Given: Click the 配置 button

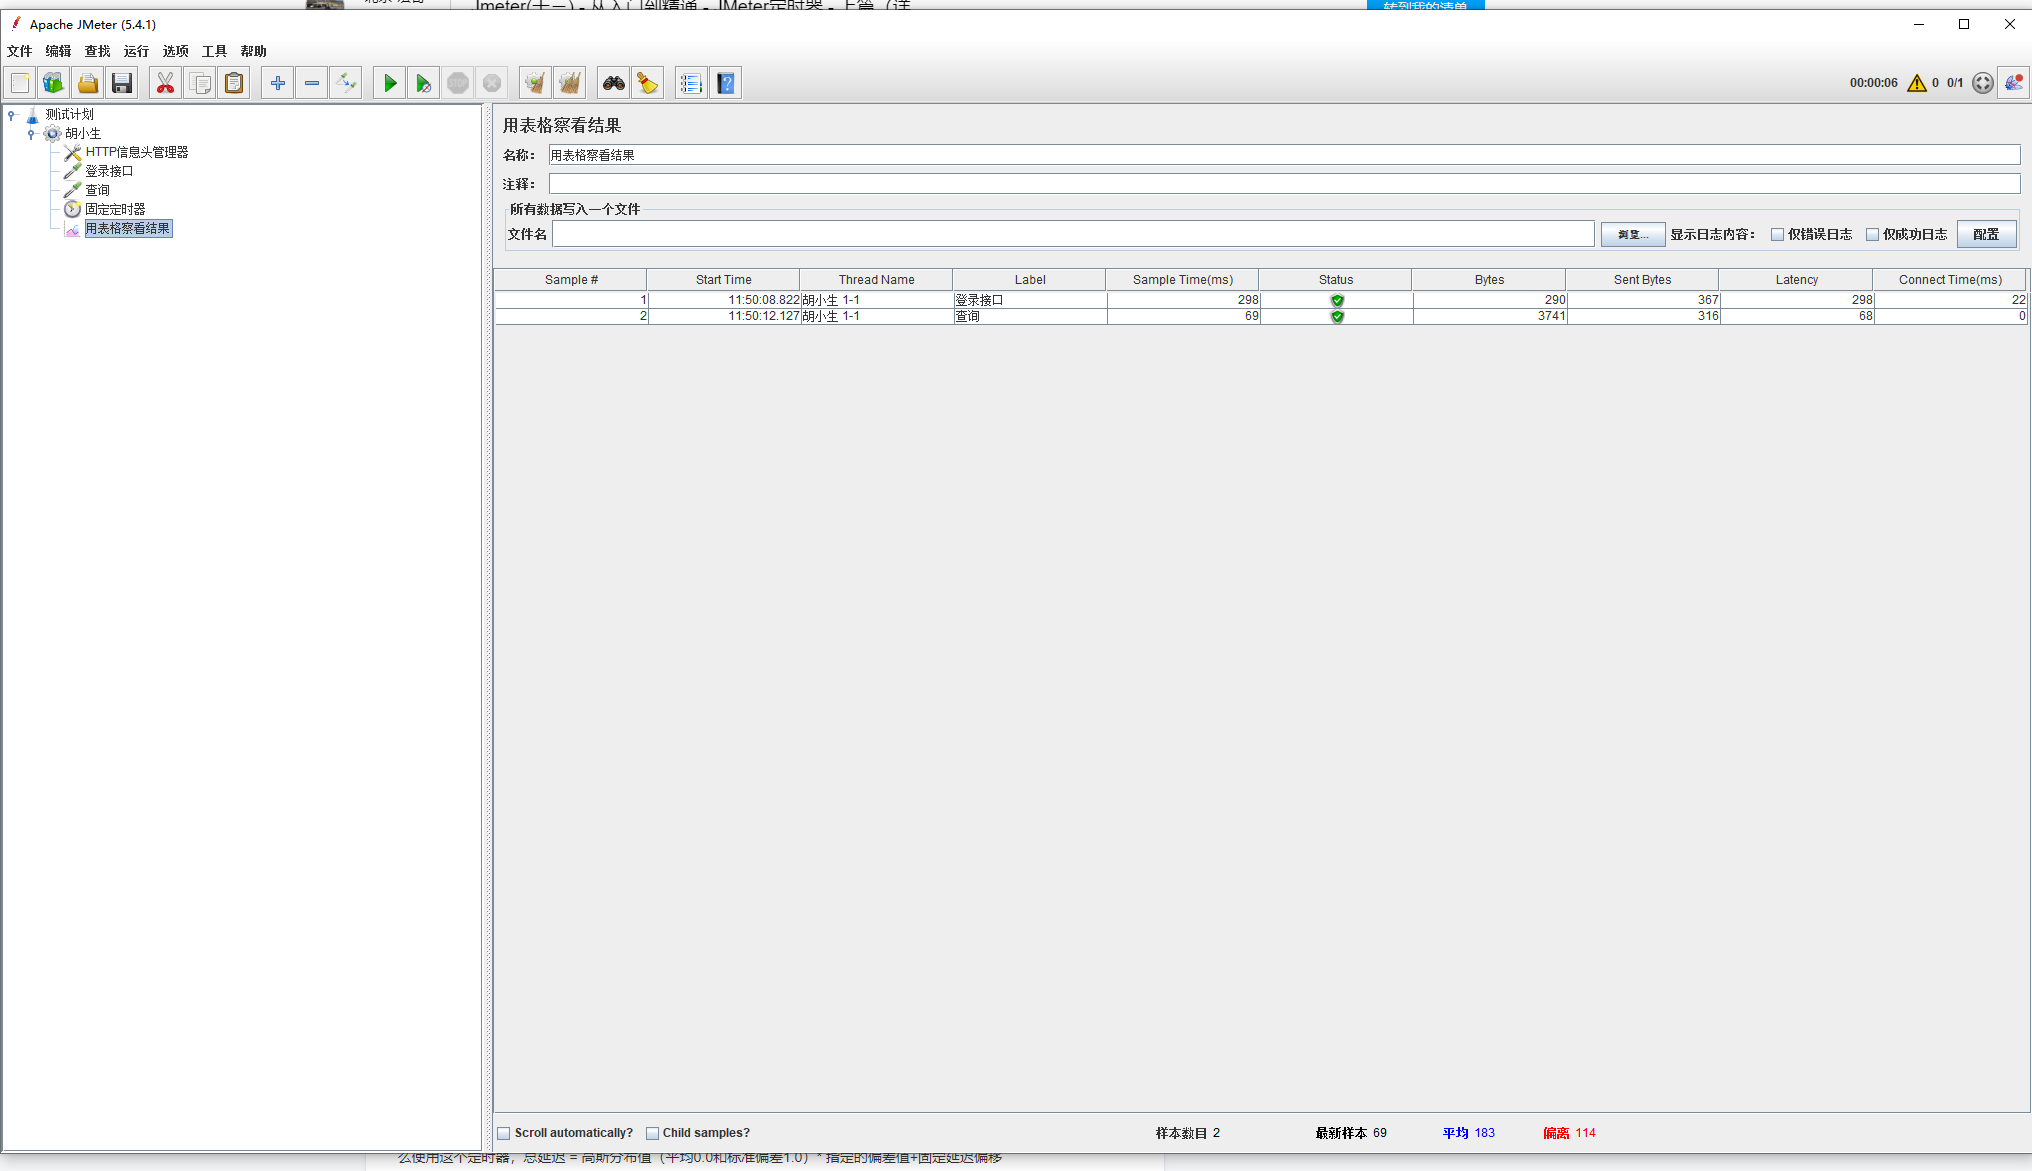Looking at the screenshot, I should coord(1985,235).
